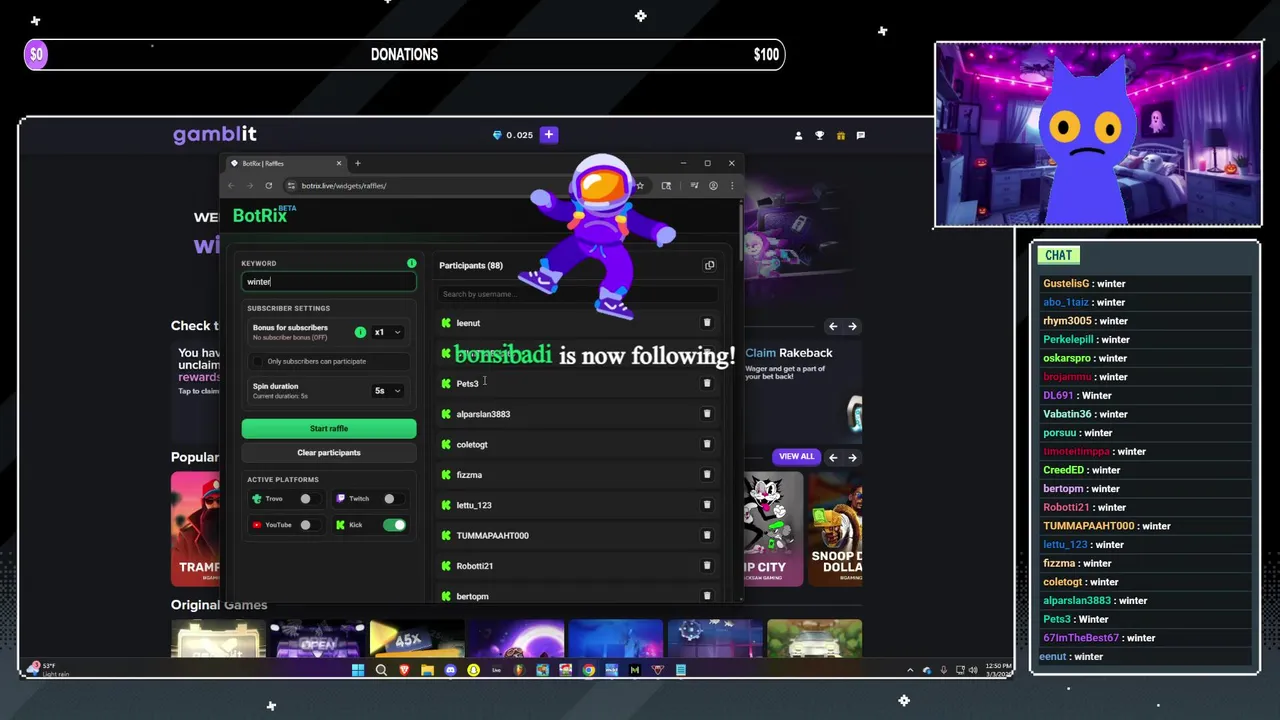Screen dimensions: 1280x720
Task: Delete TUMMAPAAHT000 via trash icon
Action: 707,535
